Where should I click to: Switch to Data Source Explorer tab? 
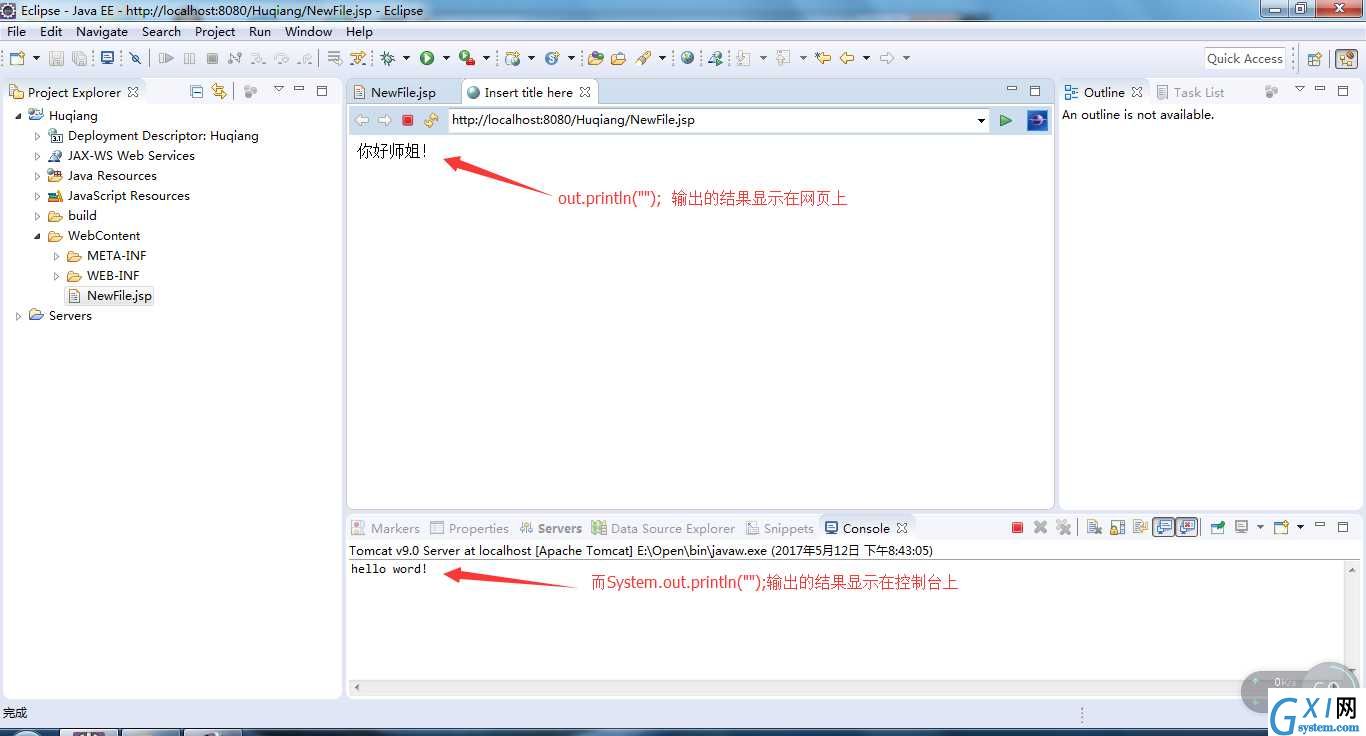click(663, 528)
